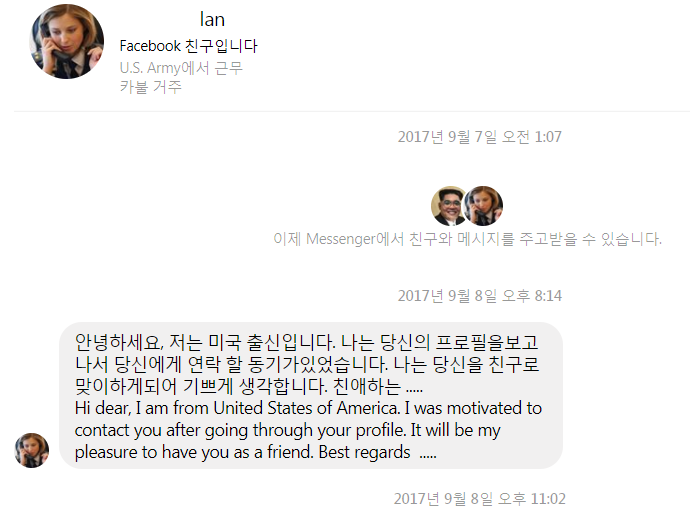Click the '나서 당신에게 연락 할' message line
Screen dimensions: 690x507
307,364
